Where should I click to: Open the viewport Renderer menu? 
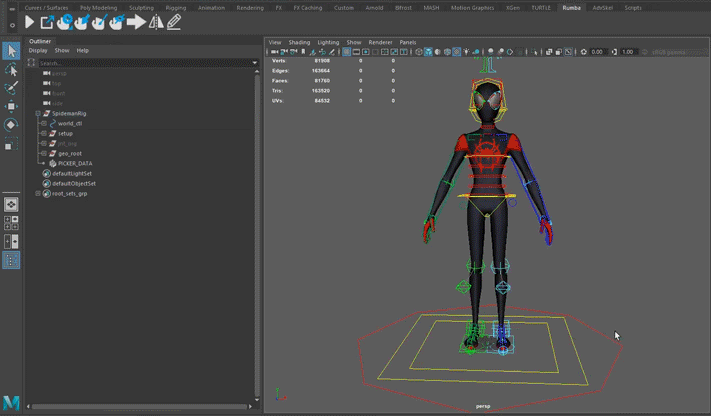(380, 42)
